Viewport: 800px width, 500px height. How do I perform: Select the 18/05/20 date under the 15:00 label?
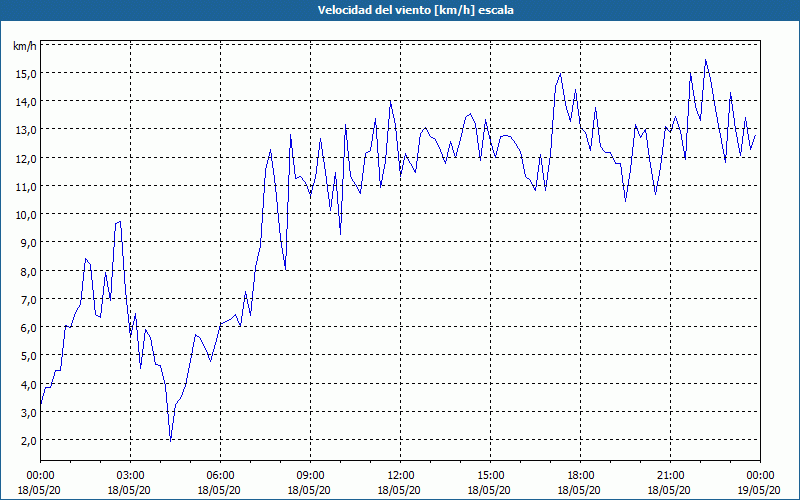pos(489,490)
